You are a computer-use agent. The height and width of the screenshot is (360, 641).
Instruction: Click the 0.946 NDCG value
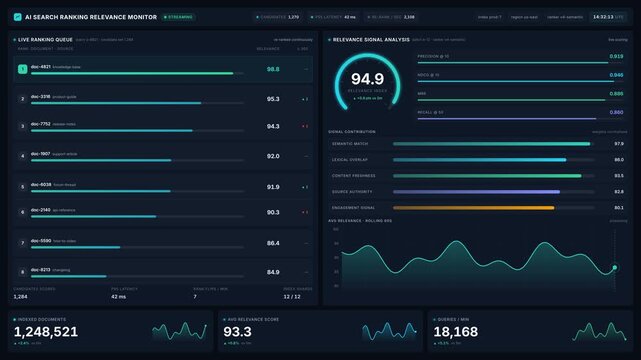click(x=616, y=75)
